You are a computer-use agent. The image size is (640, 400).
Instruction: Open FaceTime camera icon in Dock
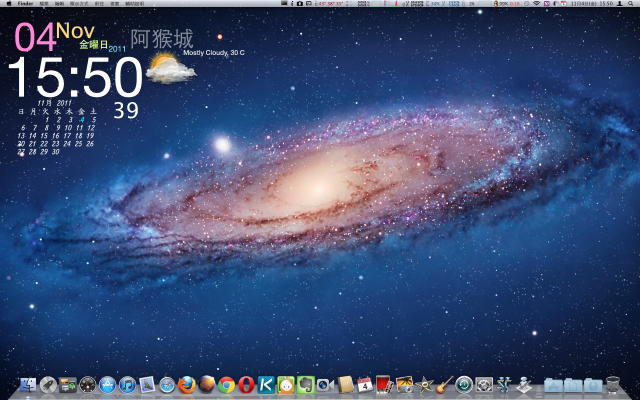[325, 385]
